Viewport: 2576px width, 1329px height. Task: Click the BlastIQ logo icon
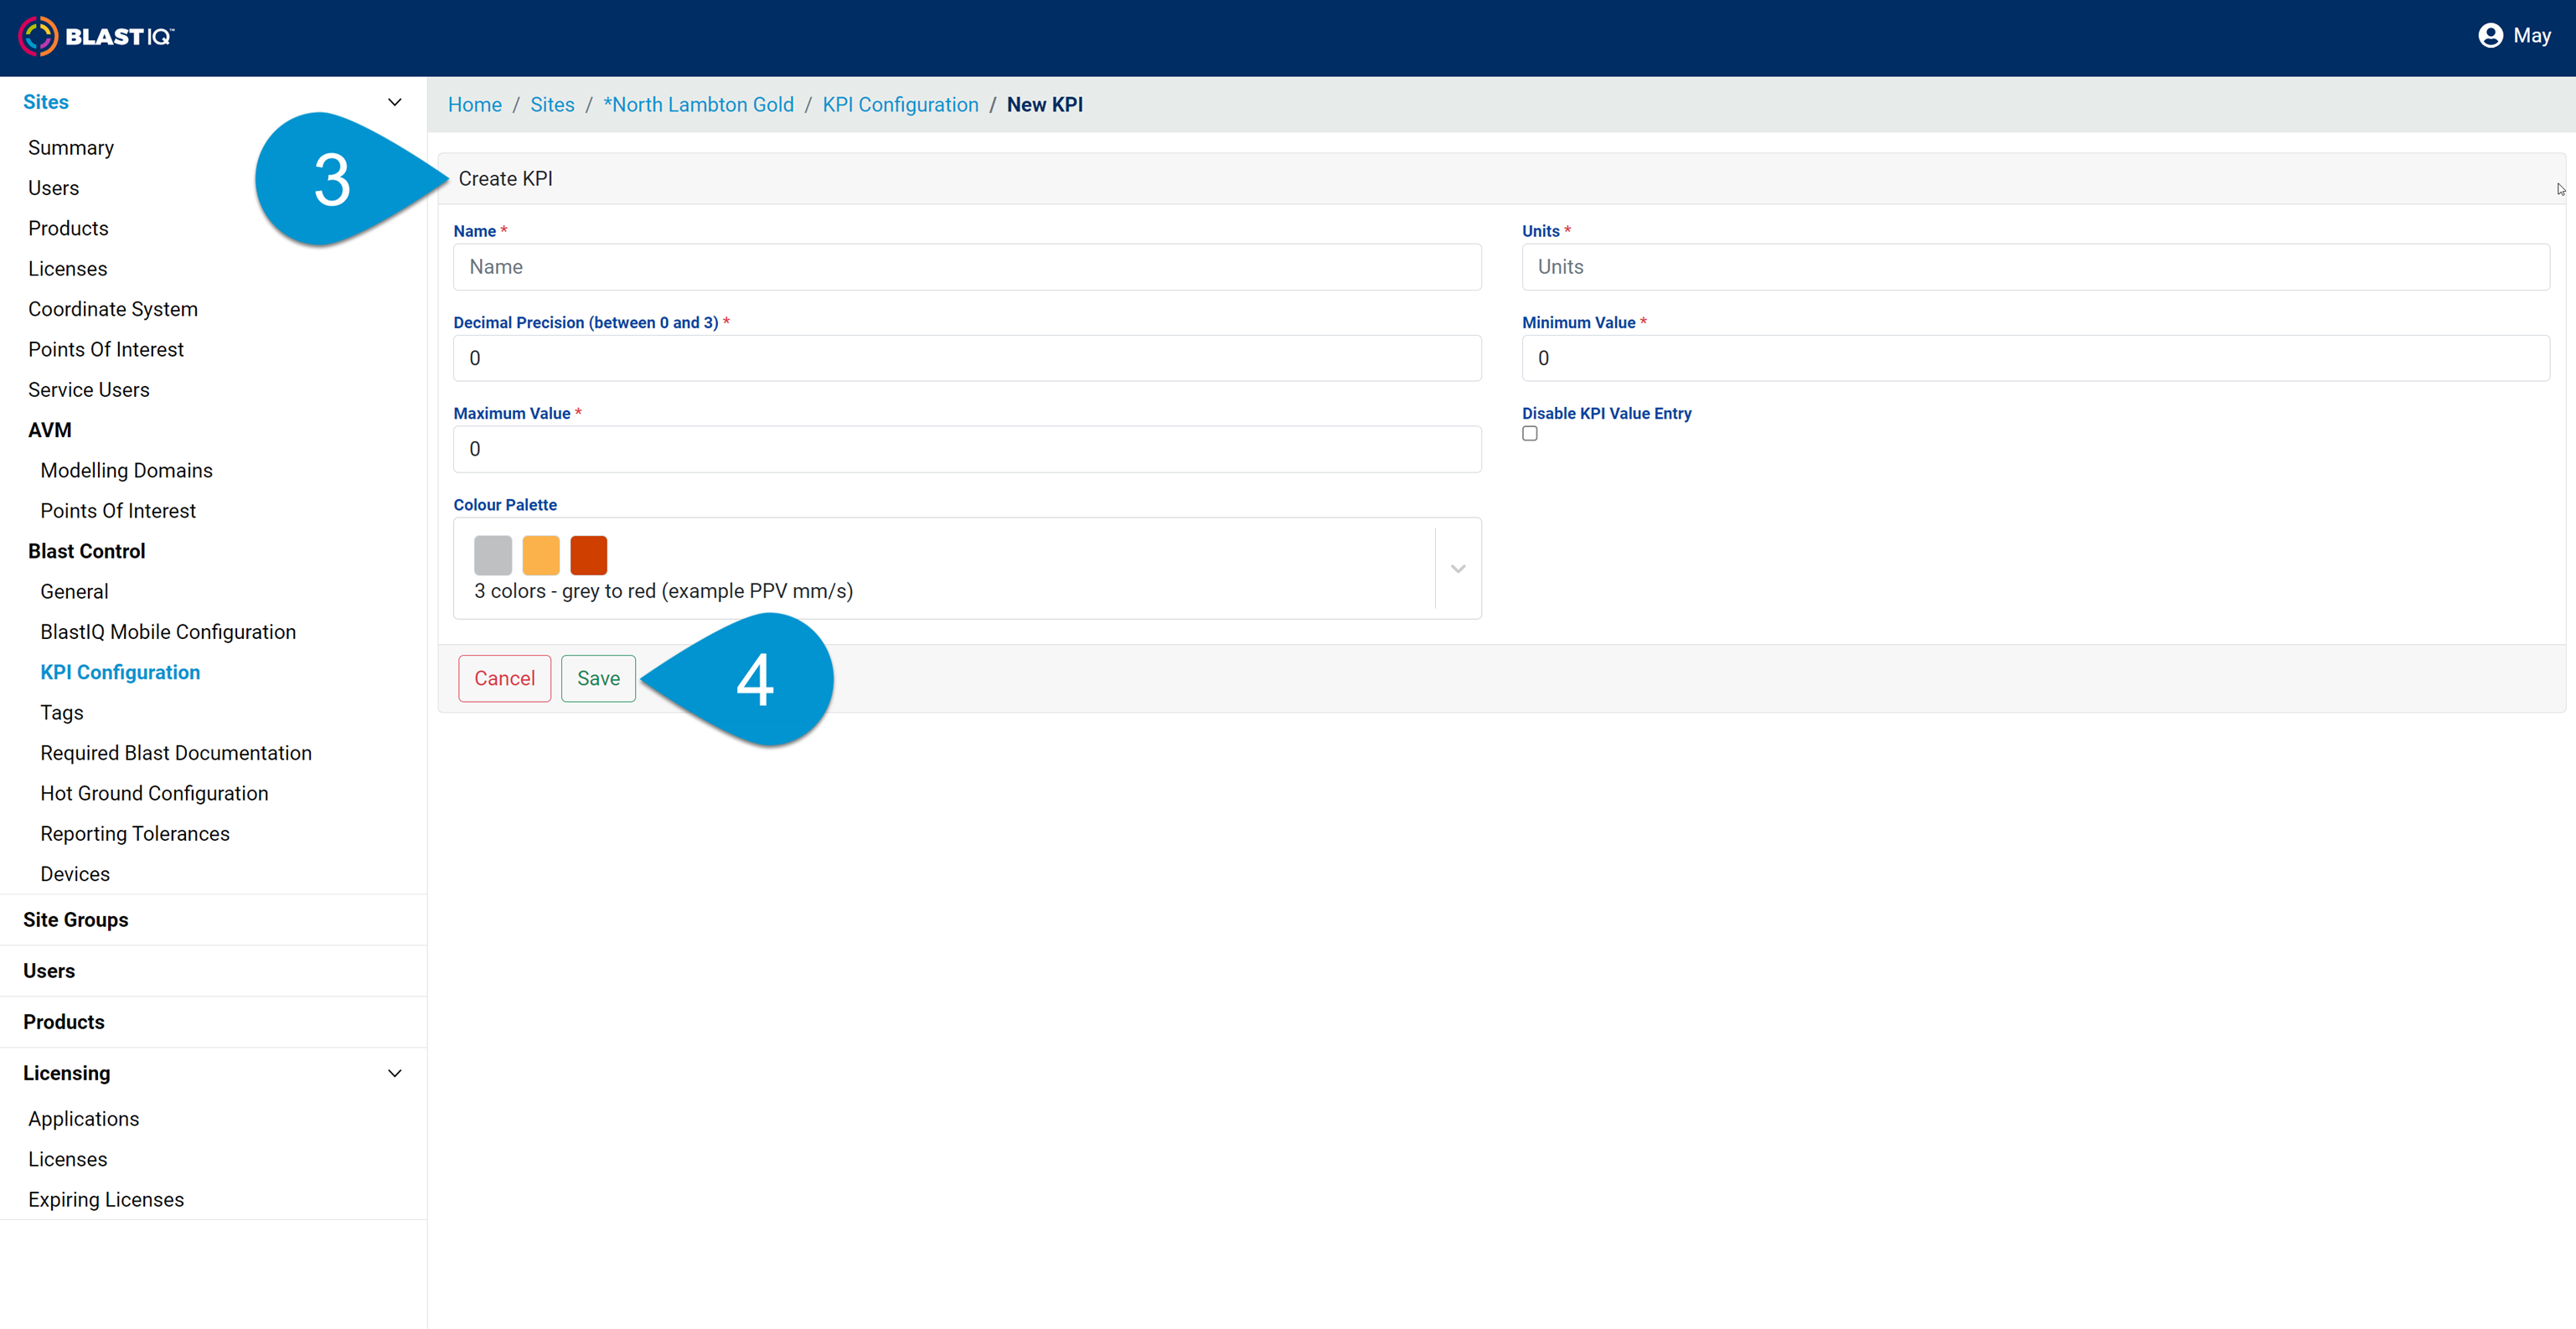click(38, 37)
